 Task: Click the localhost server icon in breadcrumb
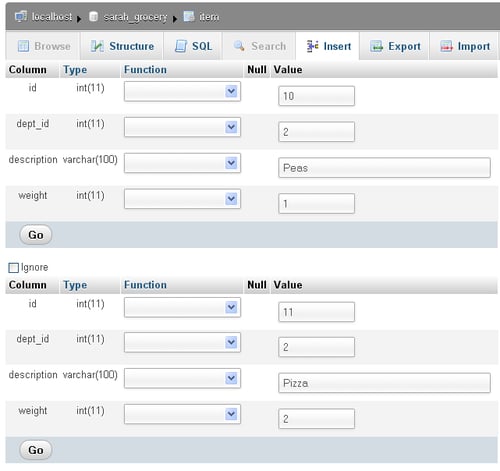pos(21,16)
